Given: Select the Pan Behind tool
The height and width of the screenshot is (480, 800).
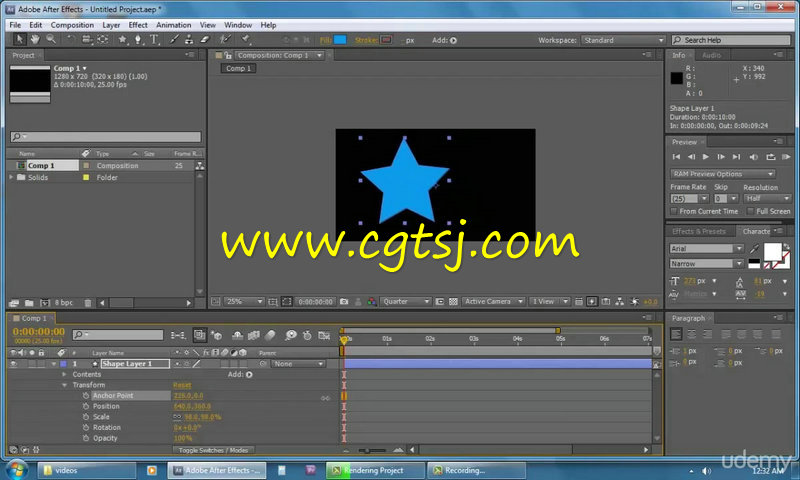Looking at the screenshot, I should (x=103, y=39).
